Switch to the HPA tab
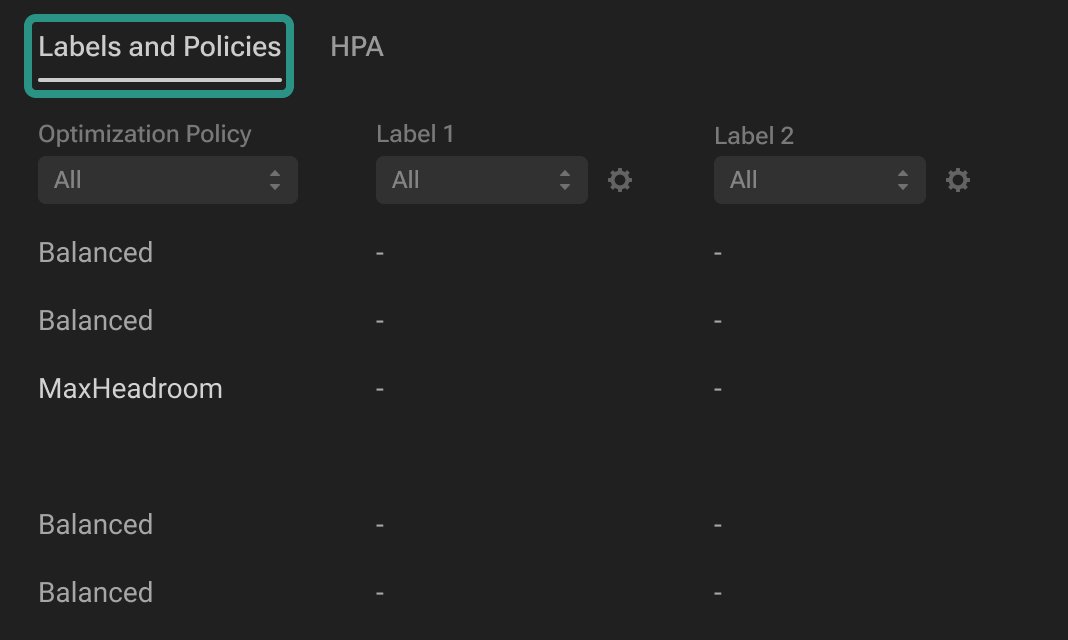1068x640 pixels. click(x=357, y=47)
